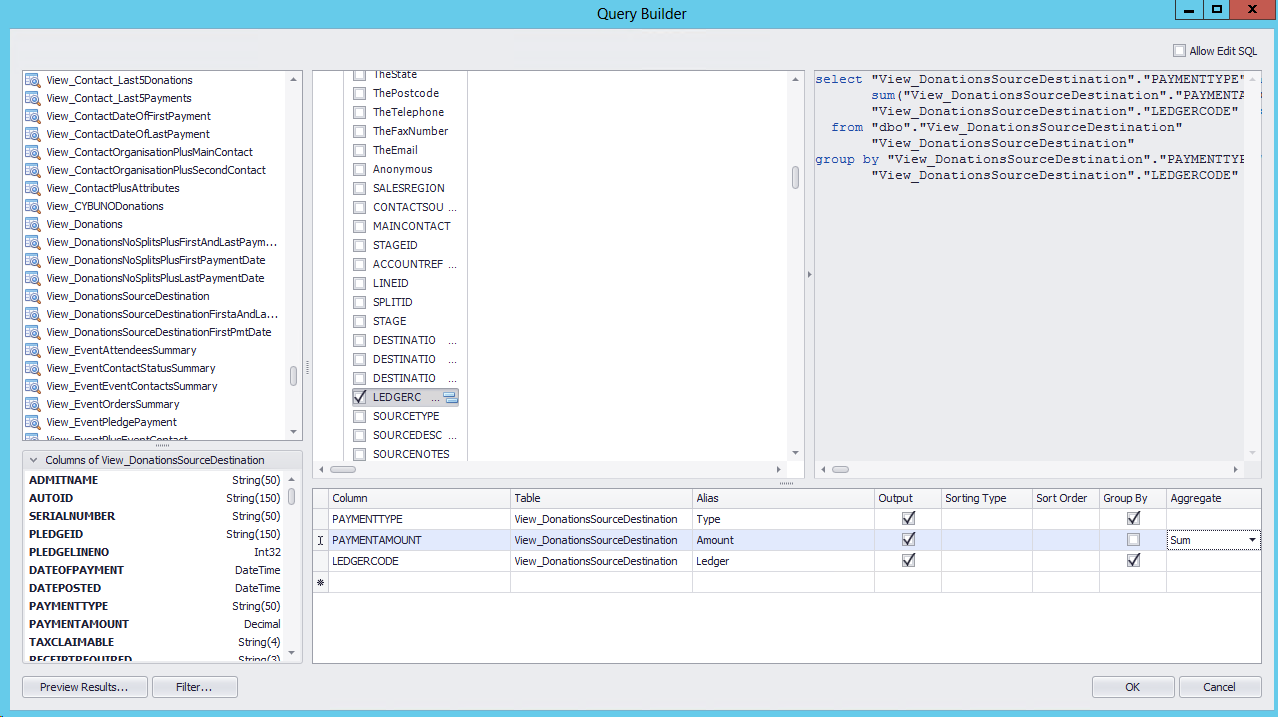Click the Table column header

point(602,498)
